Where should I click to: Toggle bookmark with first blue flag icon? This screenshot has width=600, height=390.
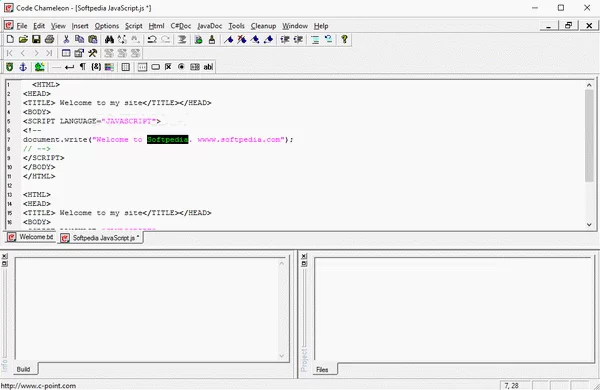pyautogui.click(x=228, y=39)
